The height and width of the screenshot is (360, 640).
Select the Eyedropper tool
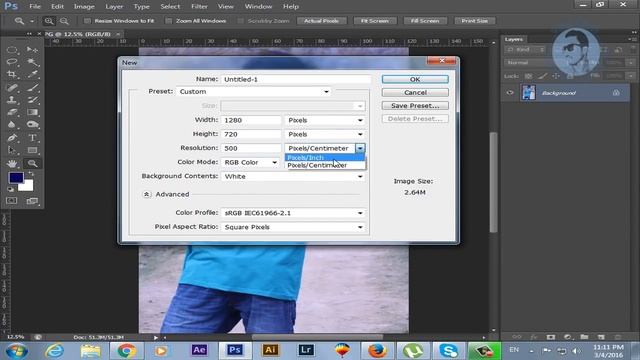tap(32, 74)
